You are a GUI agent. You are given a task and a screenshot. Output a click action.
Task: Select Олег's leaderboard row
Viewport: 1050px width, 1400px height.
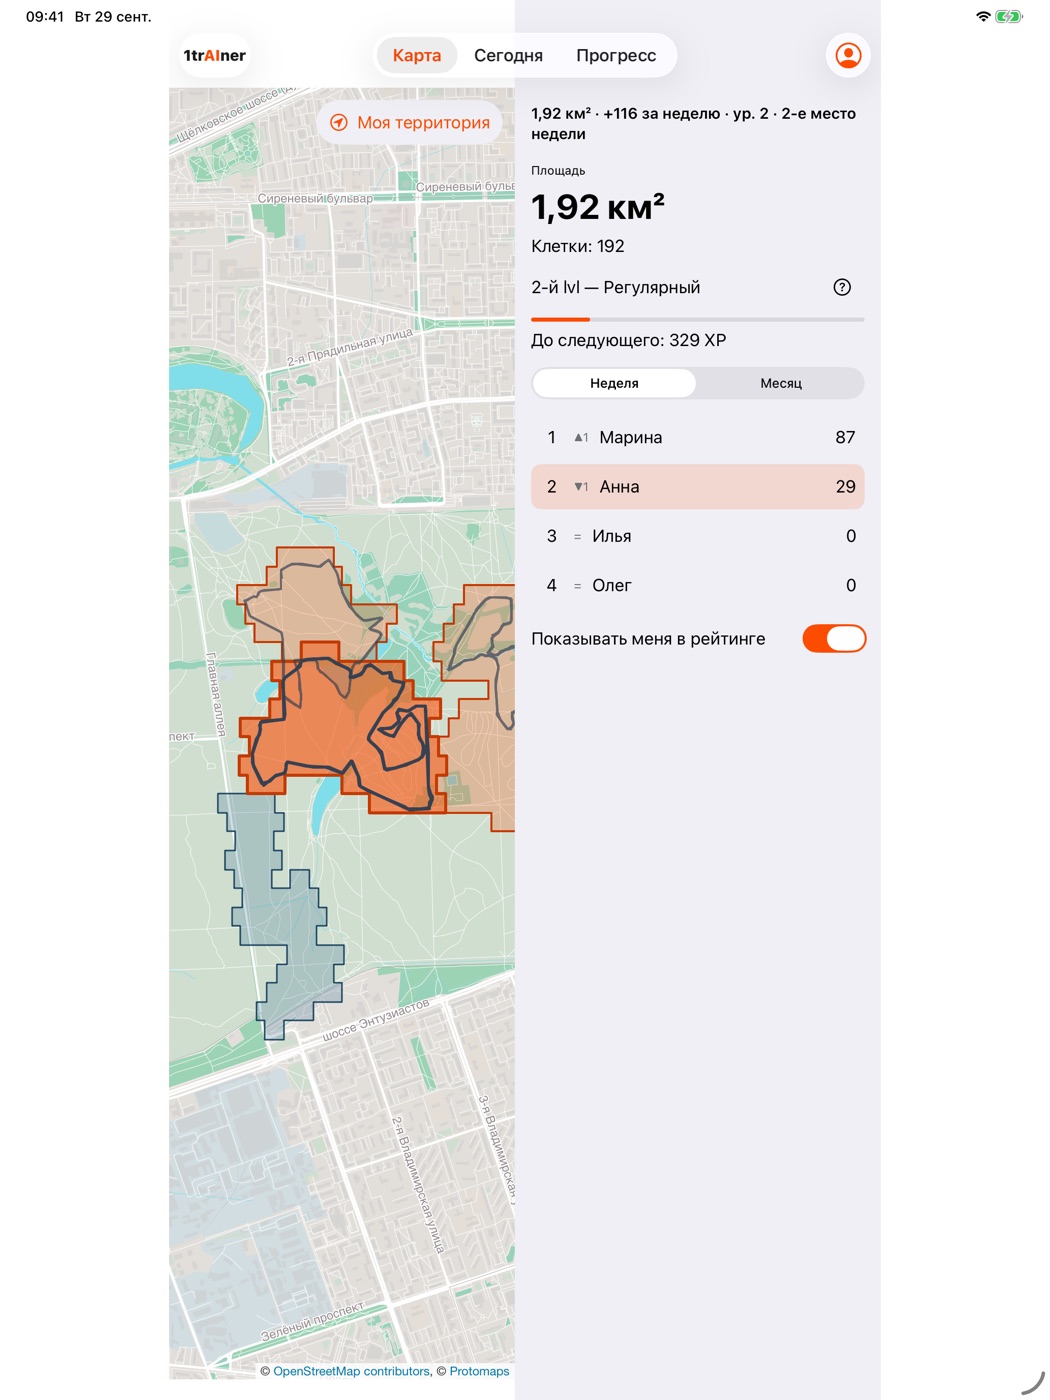pyautogui.click(x=697, y=585)
